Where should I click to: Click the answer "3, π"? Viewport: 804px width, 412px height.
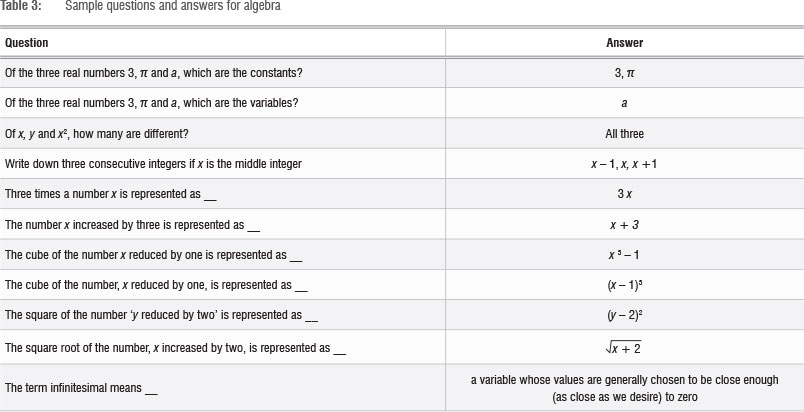click(624, 73)
